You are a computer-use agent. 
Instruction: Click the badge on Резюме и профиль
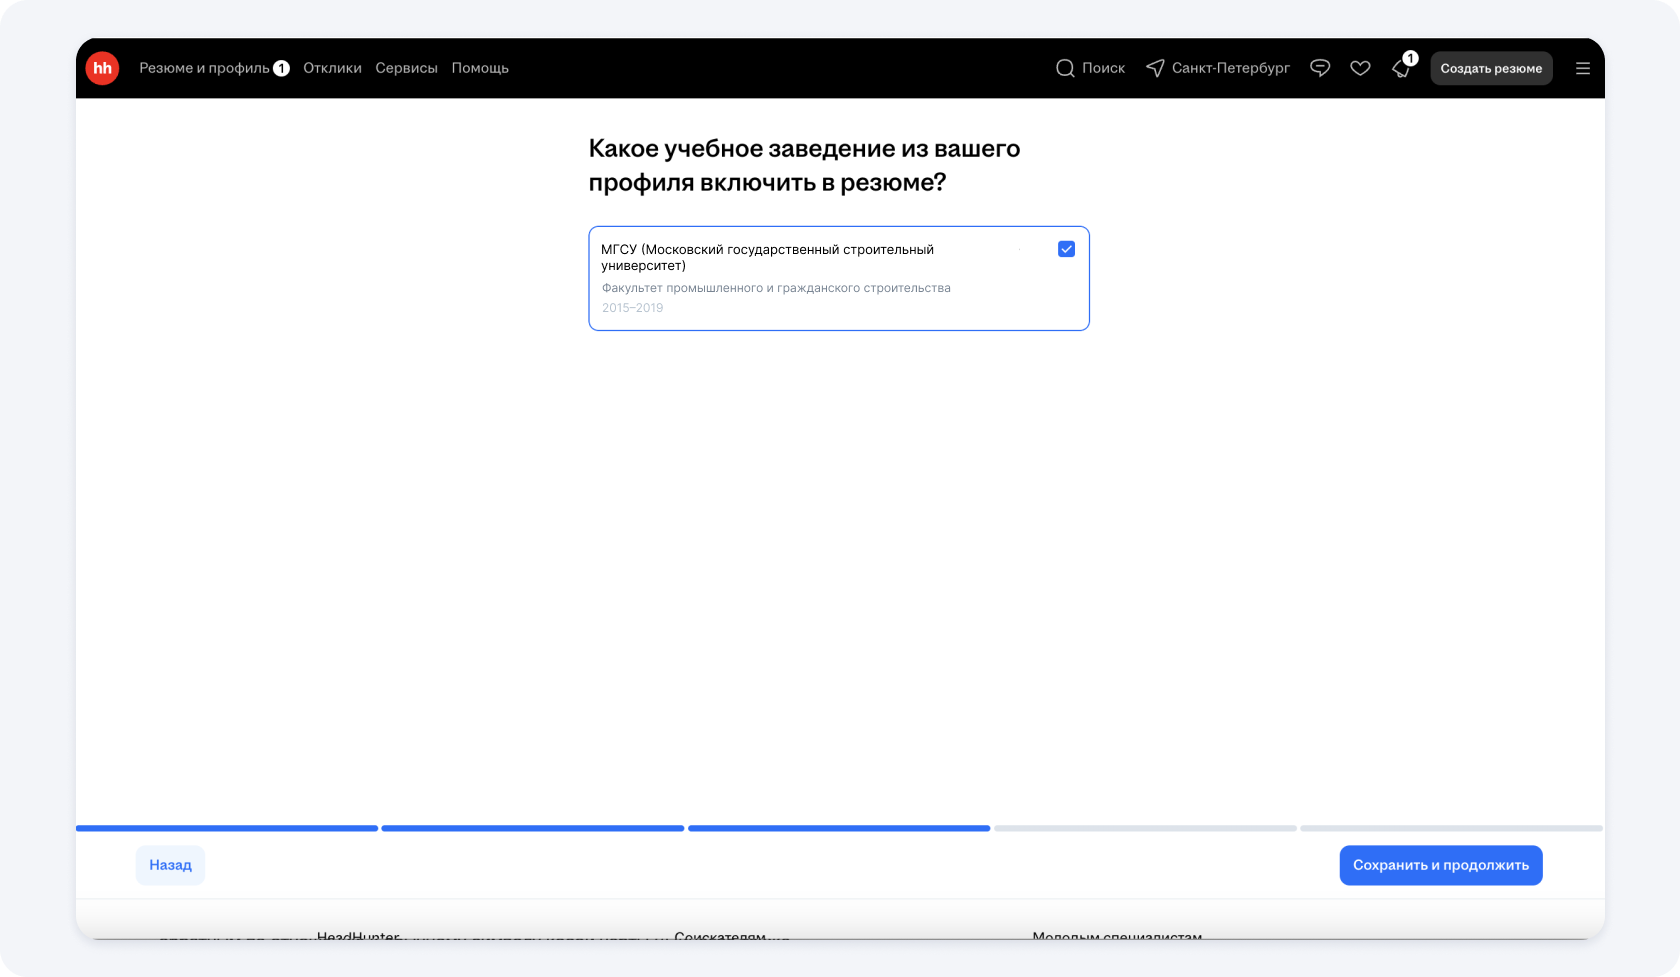point(282,68)
